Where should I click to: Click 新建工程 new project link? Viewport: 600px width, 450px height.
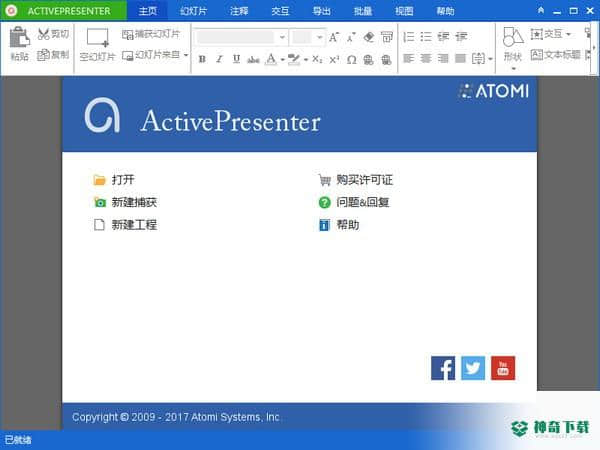tap(125, 225)
